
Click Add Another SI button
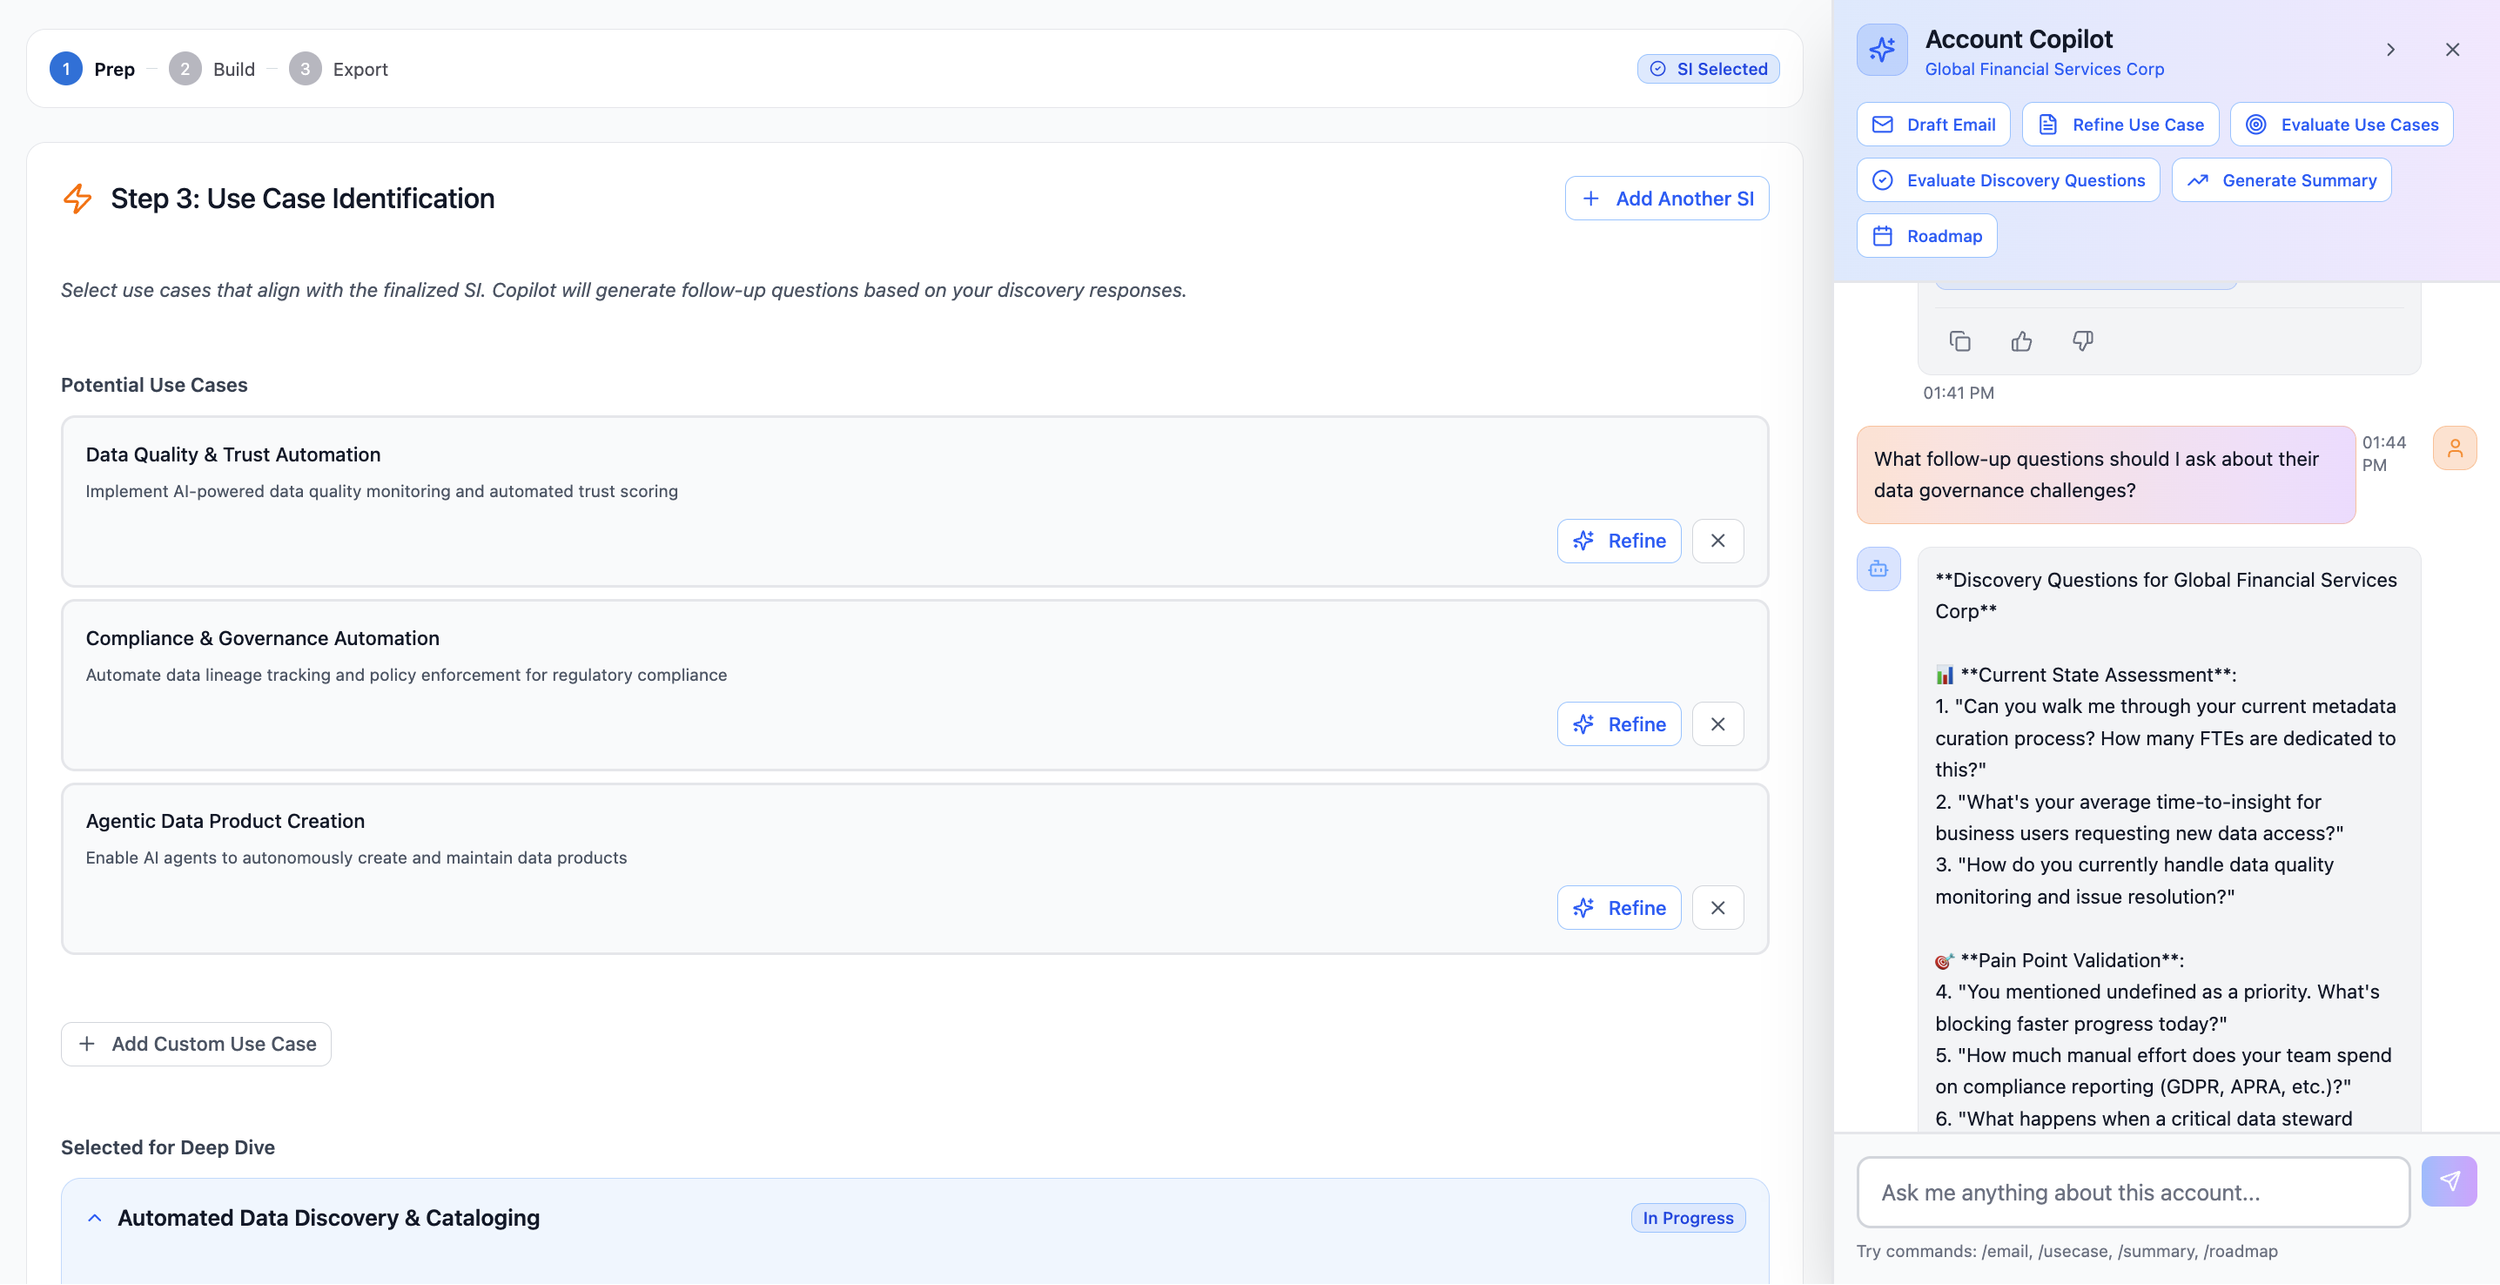point(1666,198)
